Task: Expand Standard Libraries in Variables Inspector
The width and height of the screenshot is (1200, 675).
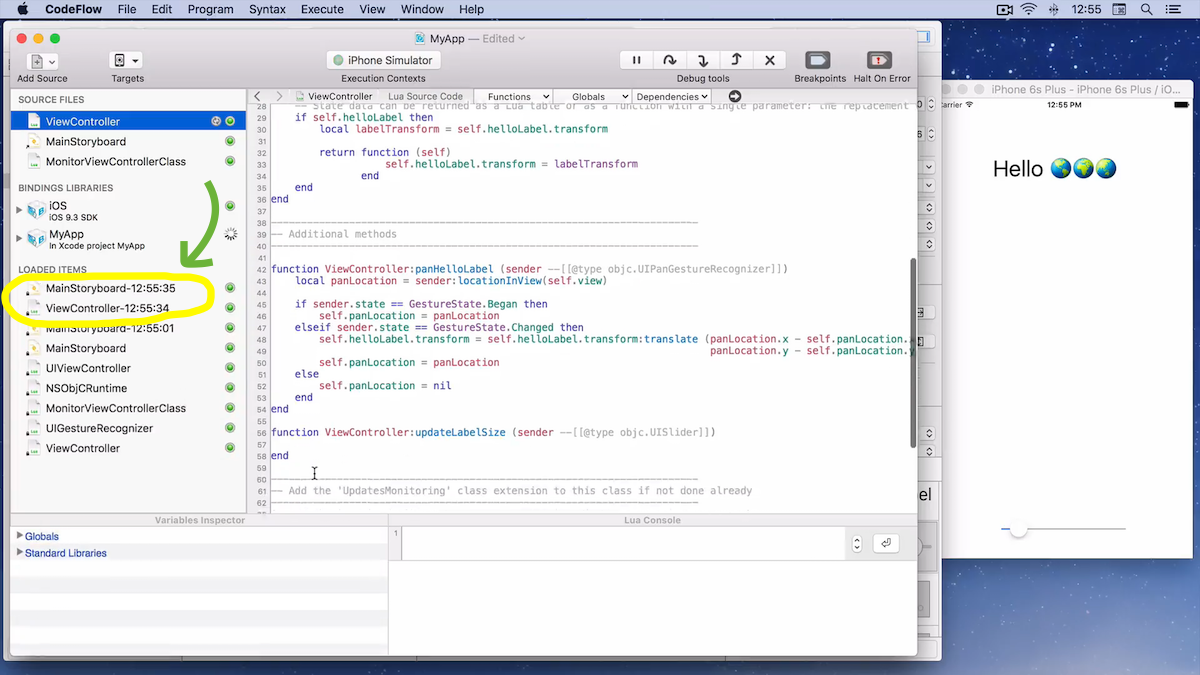Action: [x=20, y=552]
